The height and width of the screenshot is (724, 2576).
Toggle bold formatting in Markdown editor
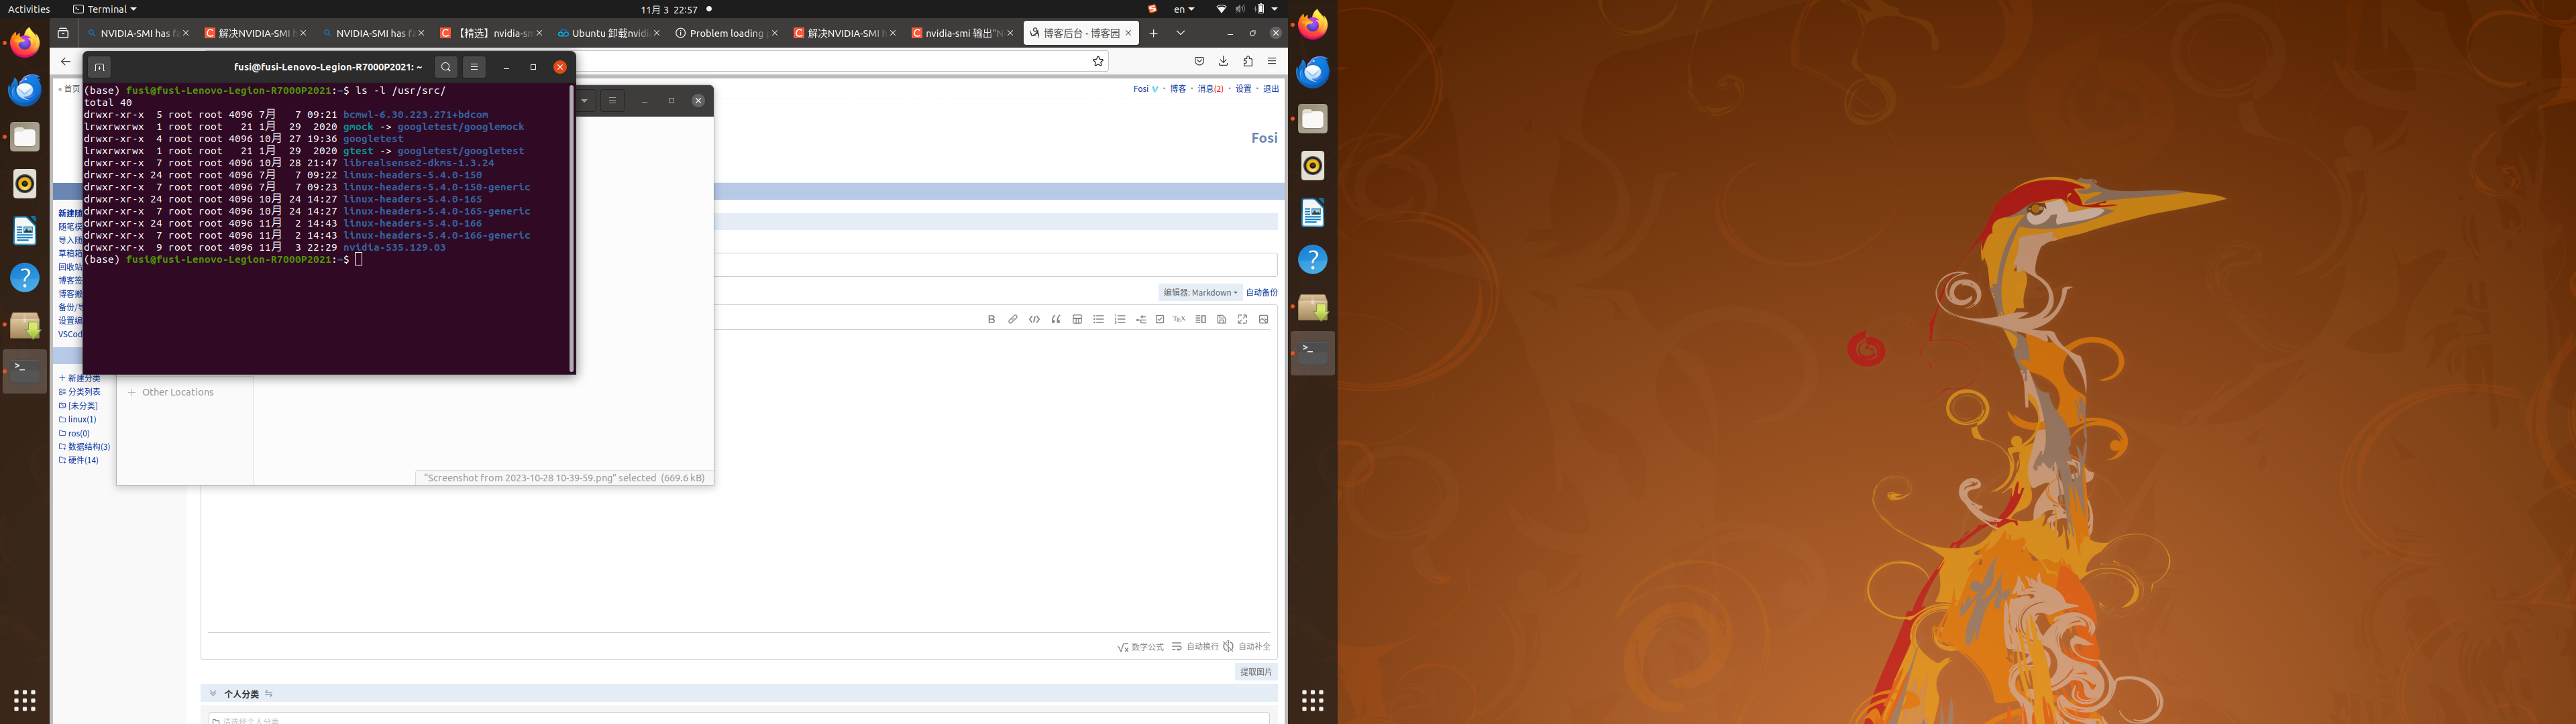click(991, 319)
